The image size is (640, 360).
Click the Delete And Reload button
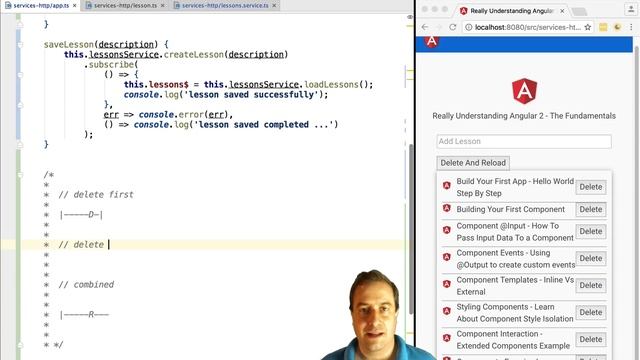coord(473,163)
